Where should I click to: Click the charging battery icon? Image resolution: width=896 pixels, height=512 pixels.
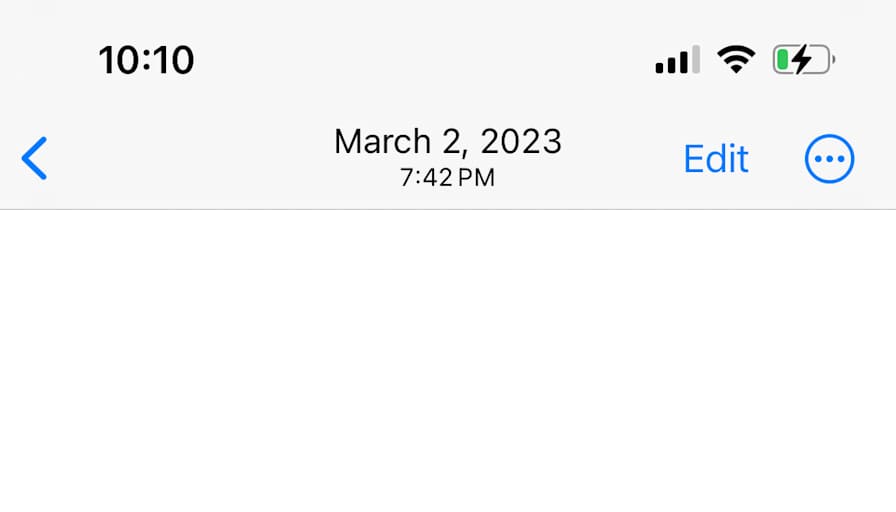(x=802, y=61)
